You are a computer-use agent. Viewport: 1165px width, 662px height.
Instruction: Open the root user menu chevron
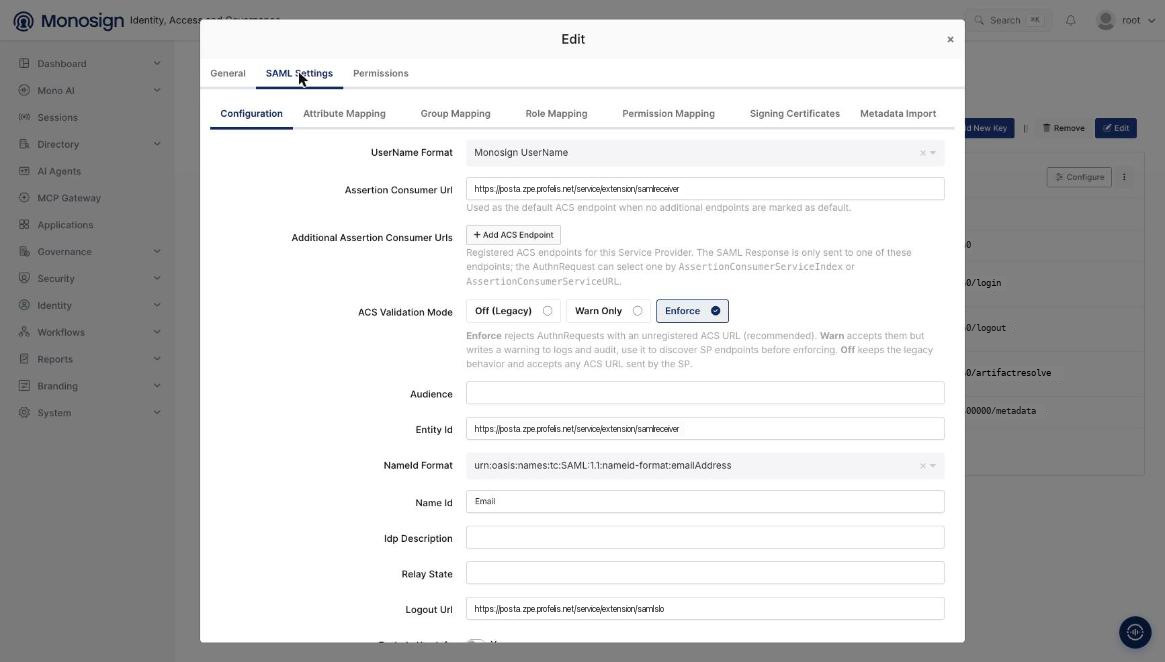pos(1152,20)
